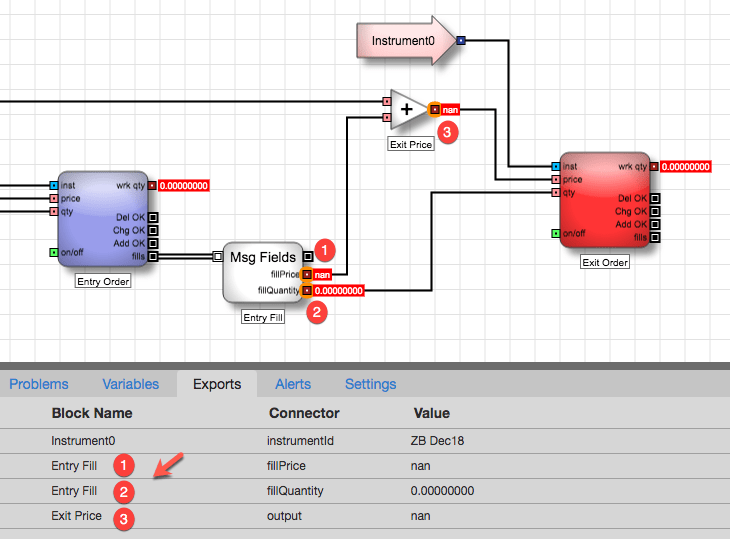Click Entry Order 0.00000000 wrk qty value
The image size is (730, 543).
(x=184, y=186)
